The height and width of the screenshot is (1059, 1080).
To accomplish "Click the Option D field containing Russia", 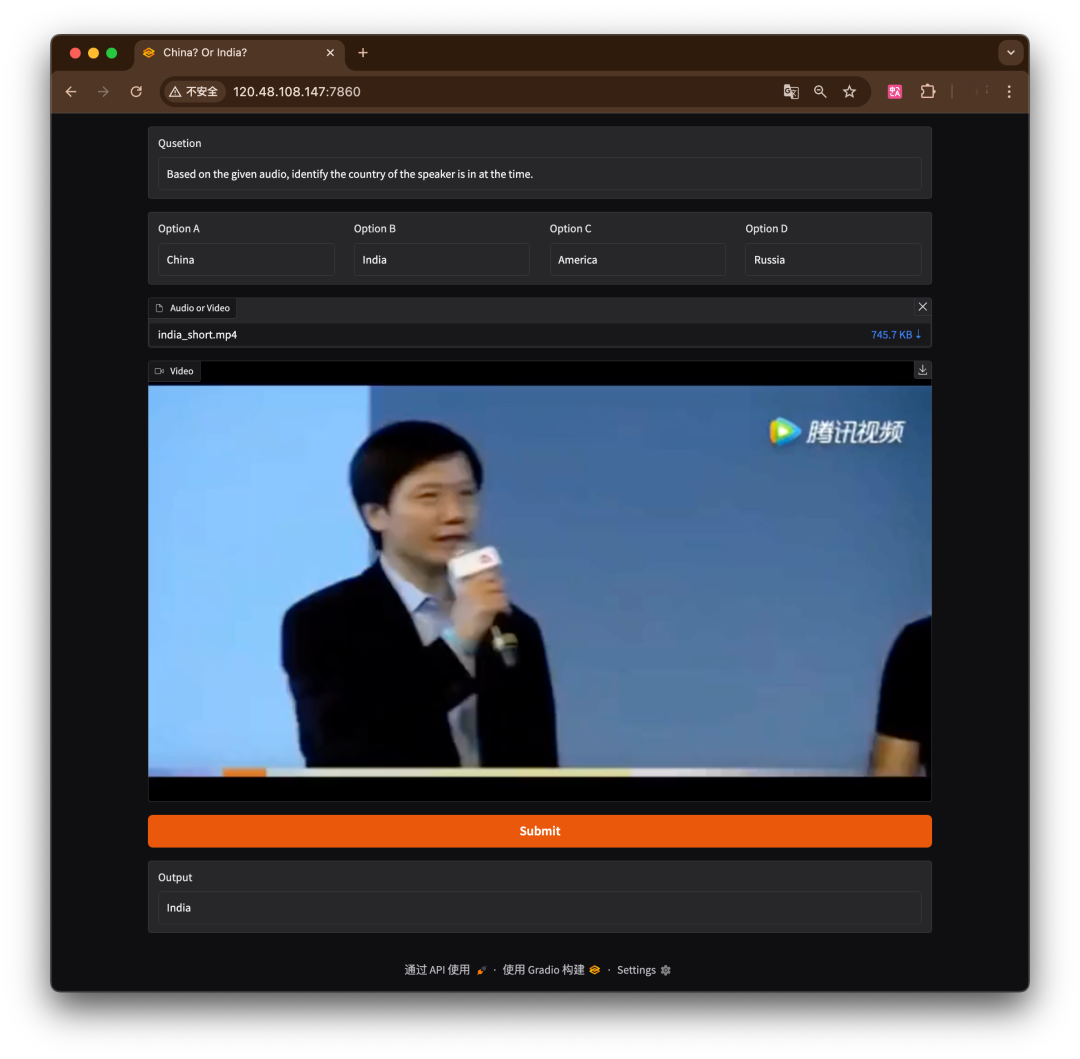I will point(833,260).
